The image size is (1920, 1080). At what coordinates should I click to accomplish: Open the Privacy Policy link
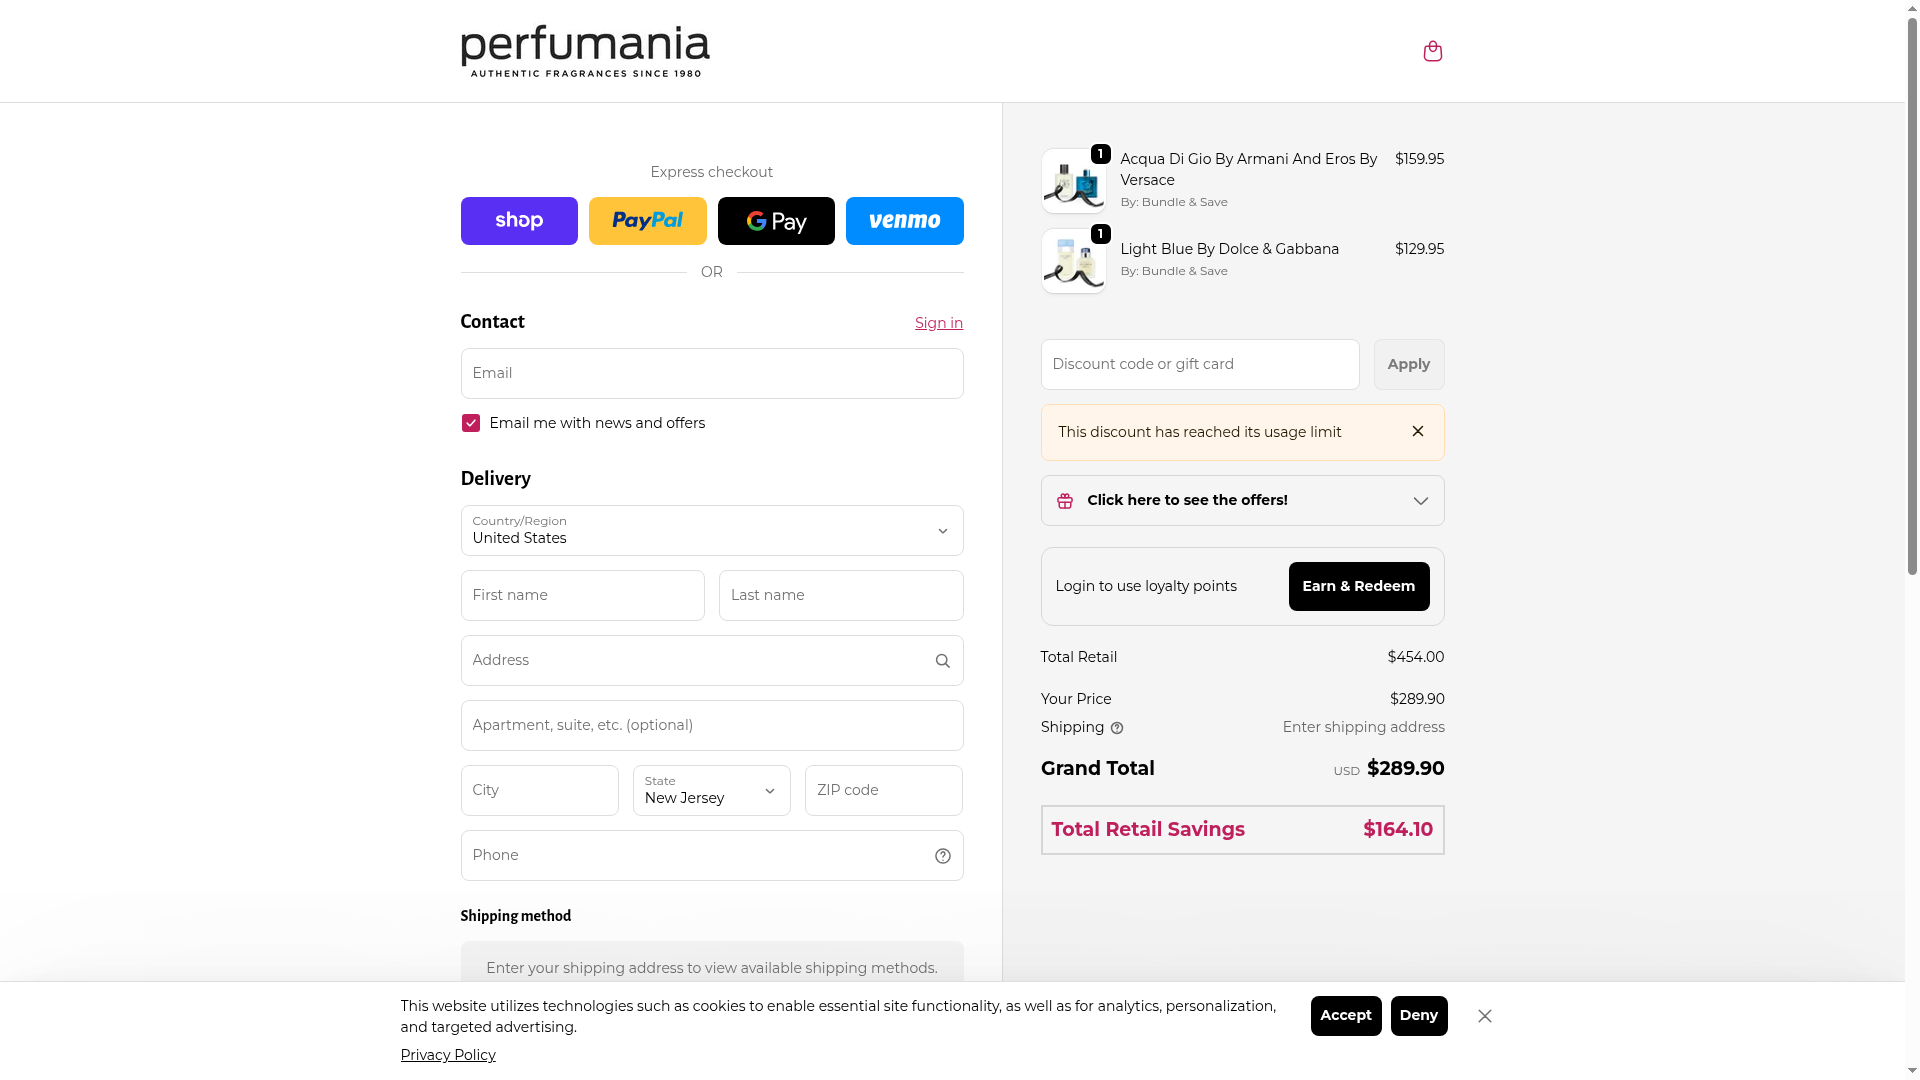(x=448, y=1055)
